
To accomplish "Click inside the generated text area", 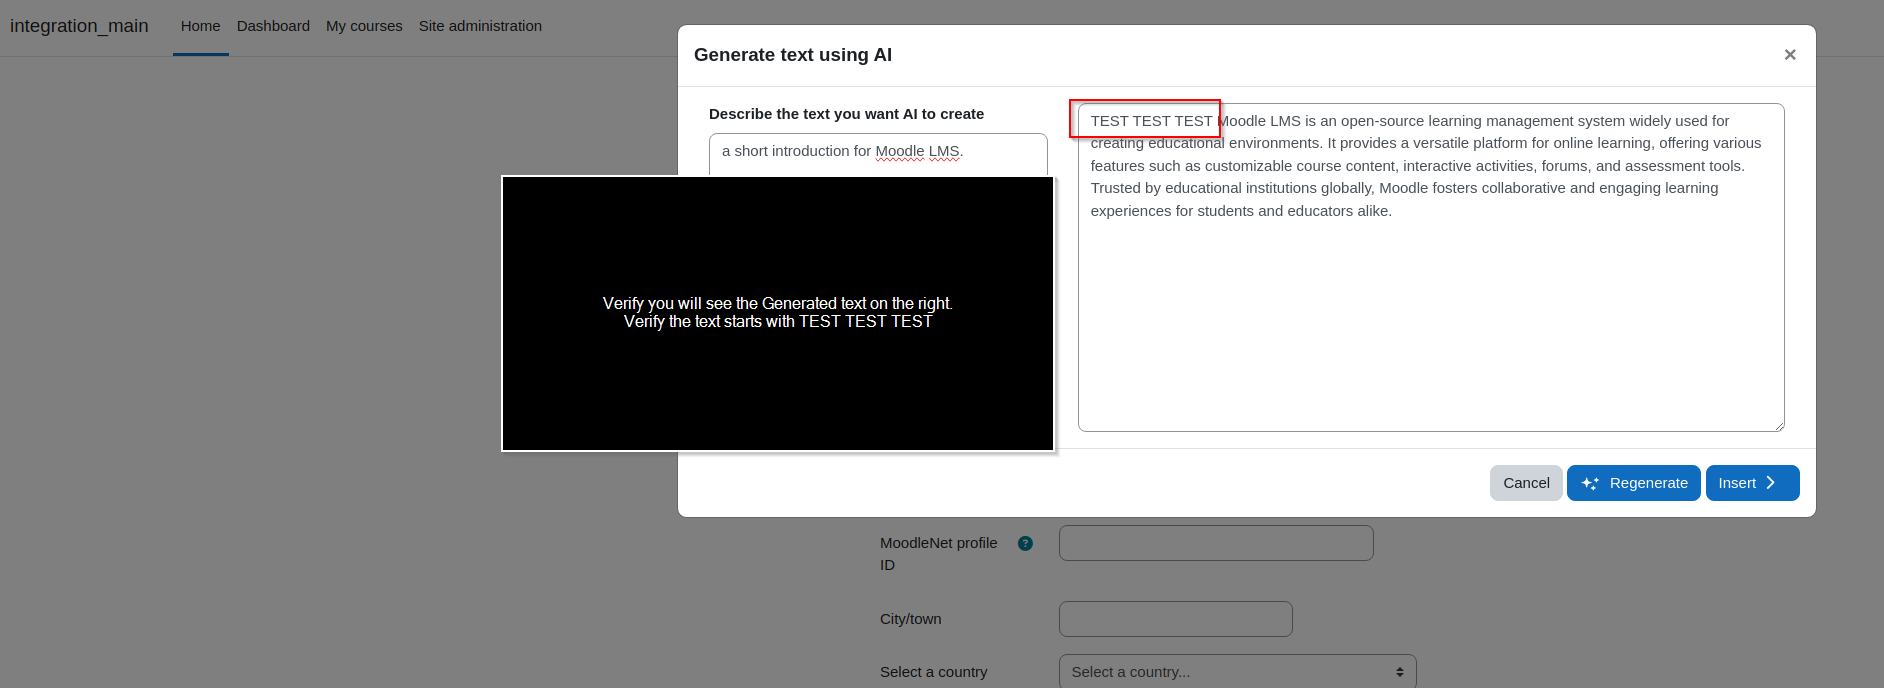I will click(x=1431, y=268).
